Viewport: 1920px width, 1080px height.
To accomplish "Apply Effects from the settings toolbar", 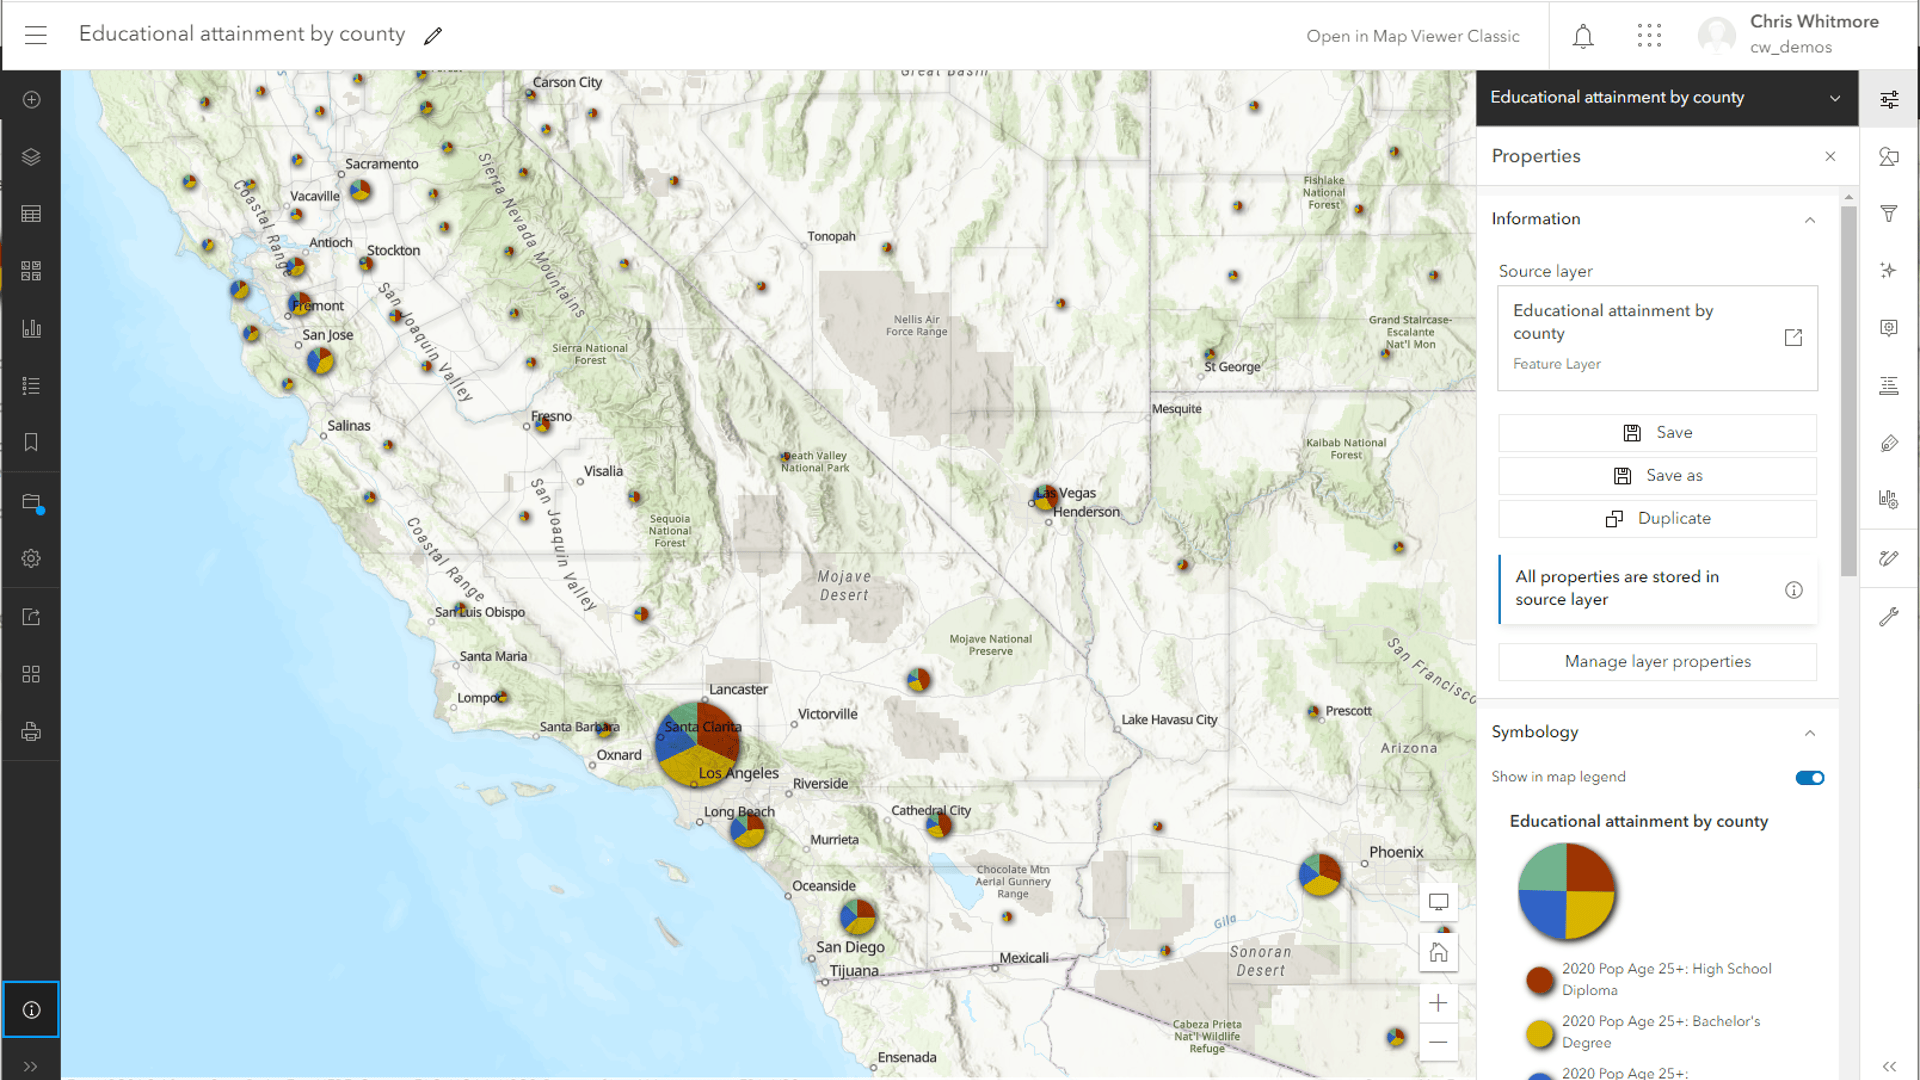I will [x=1889, y=270].
